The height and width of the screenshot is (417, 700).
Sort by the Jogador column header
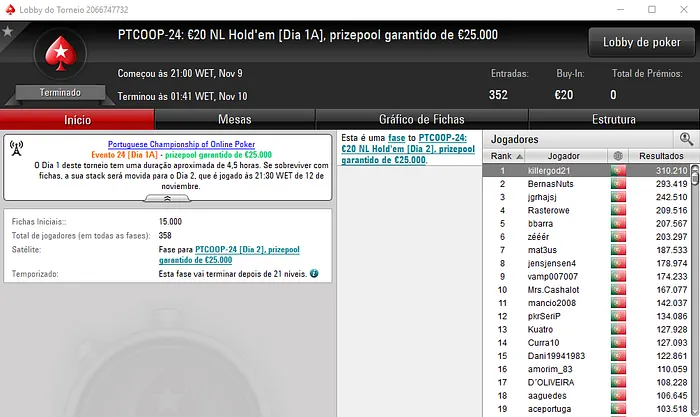coord(566,156)
